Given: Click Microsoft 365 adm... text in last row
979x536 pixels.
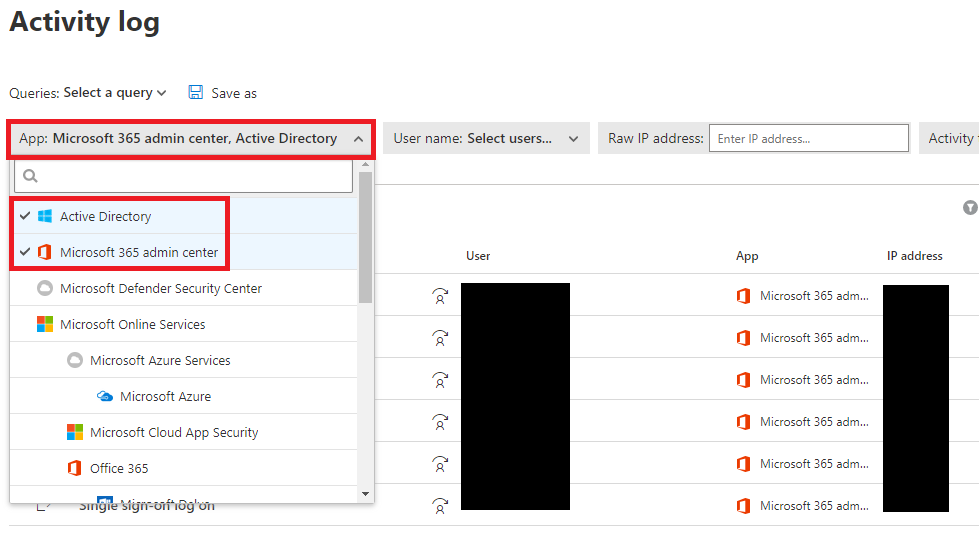Looking at the screenshot, I should [814, 506].
